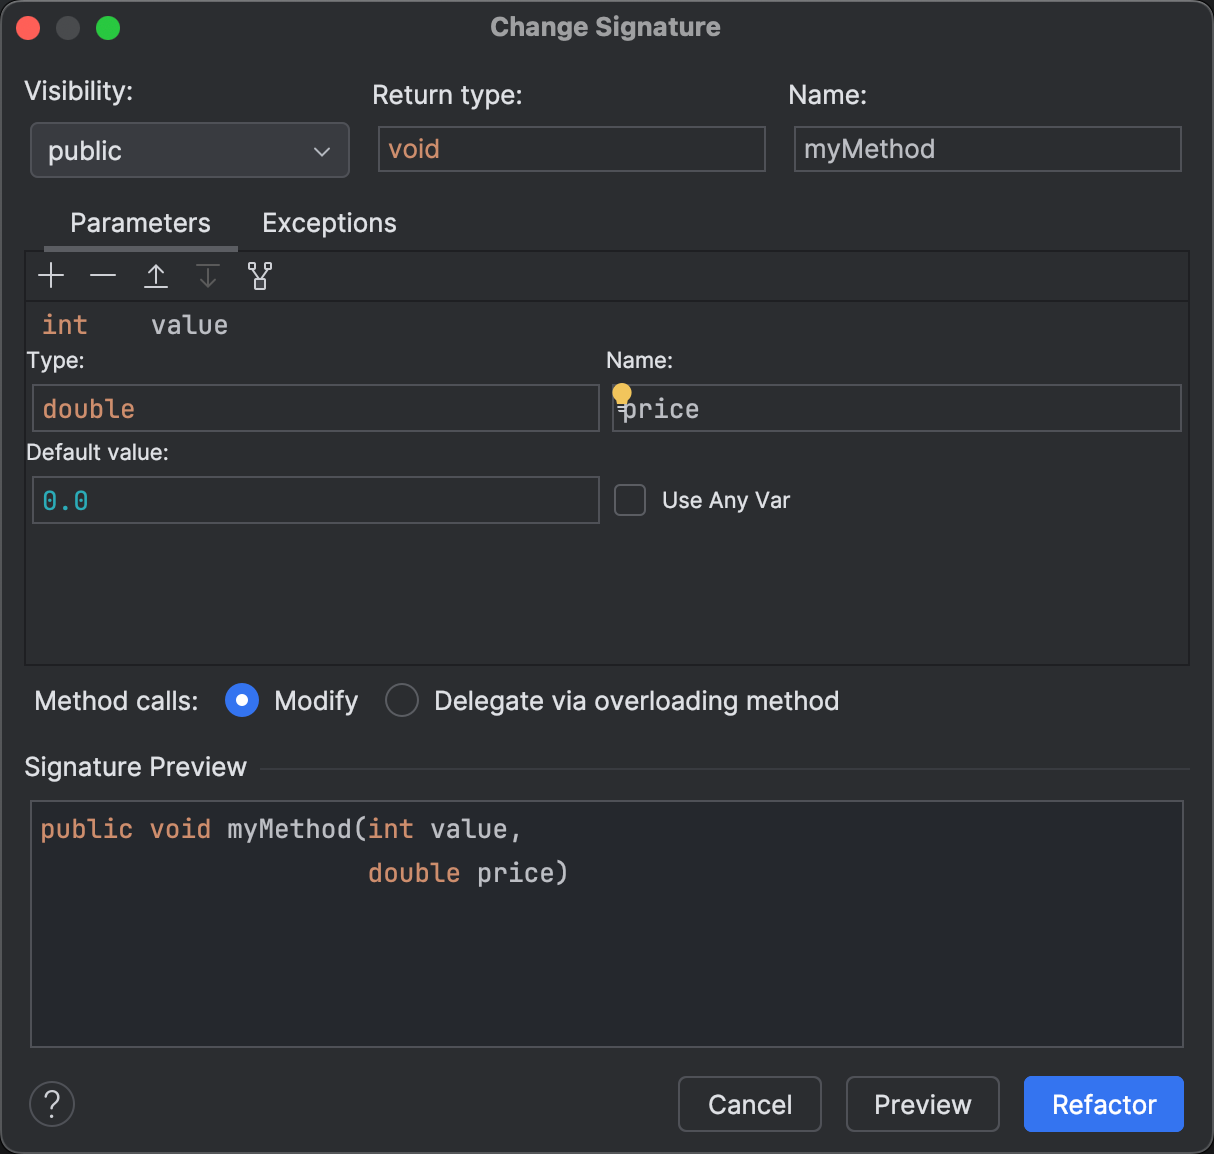1214x1154 pixels.
Task: Cancel the Change Signature dialog
Action: tap(749, 1104)
